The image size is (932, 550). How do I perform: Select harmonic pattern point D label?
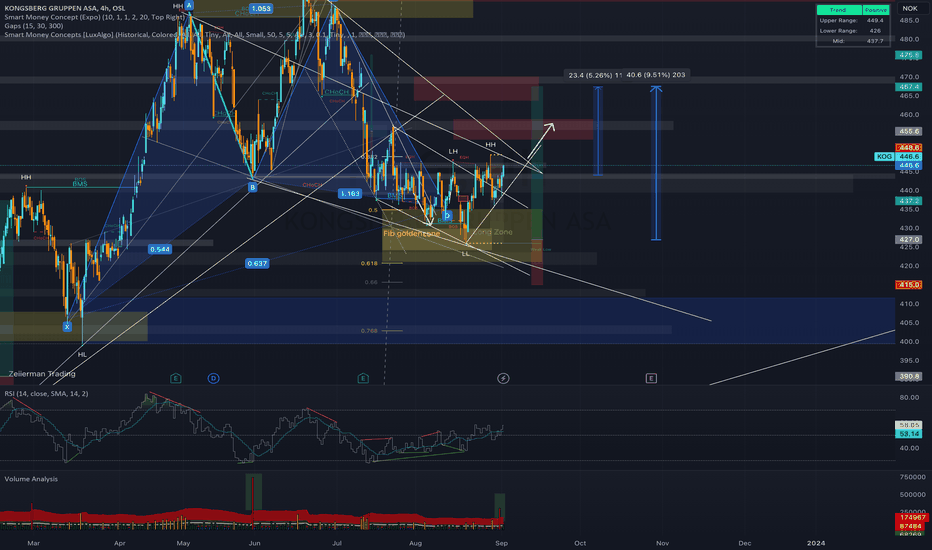447,216
